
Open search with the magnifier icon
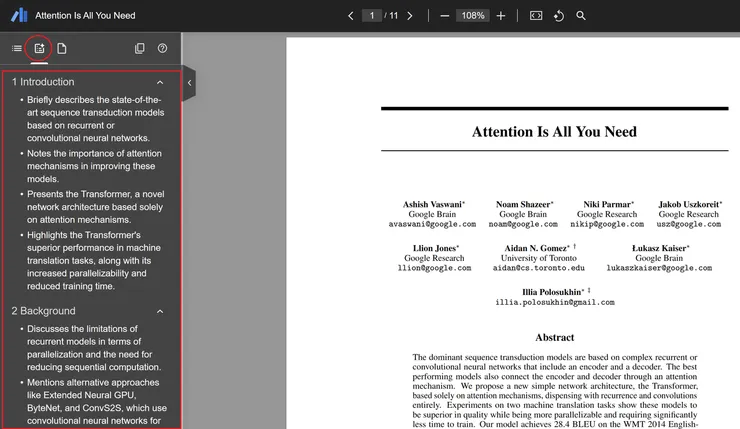(581, 16)
